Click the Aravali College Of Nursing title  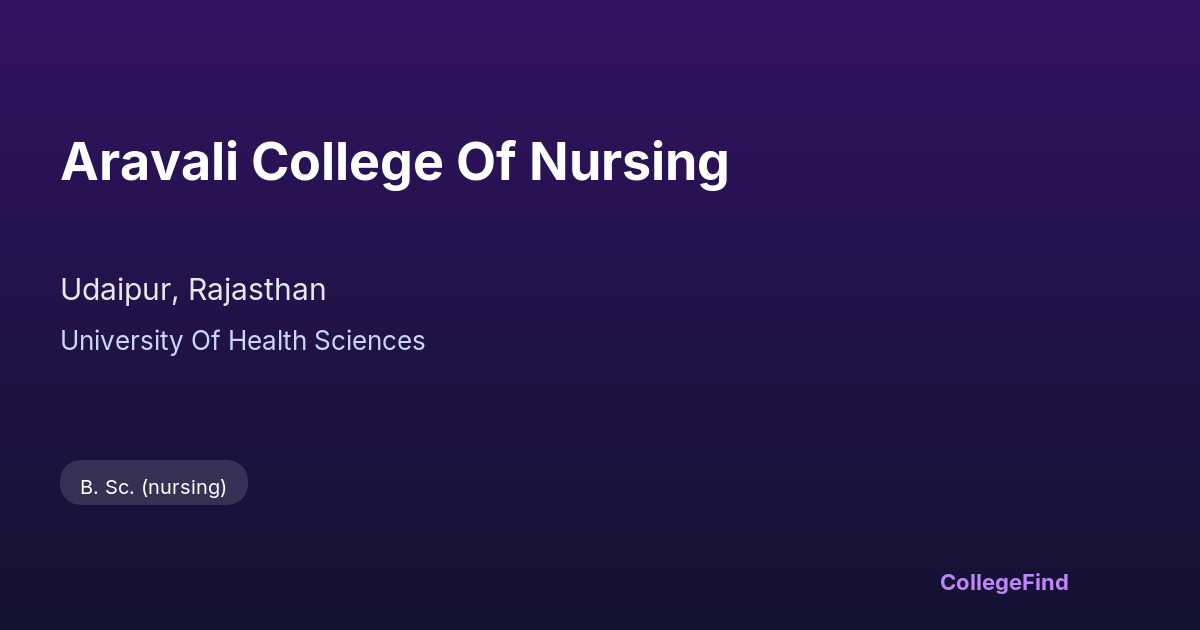point(394,162)
